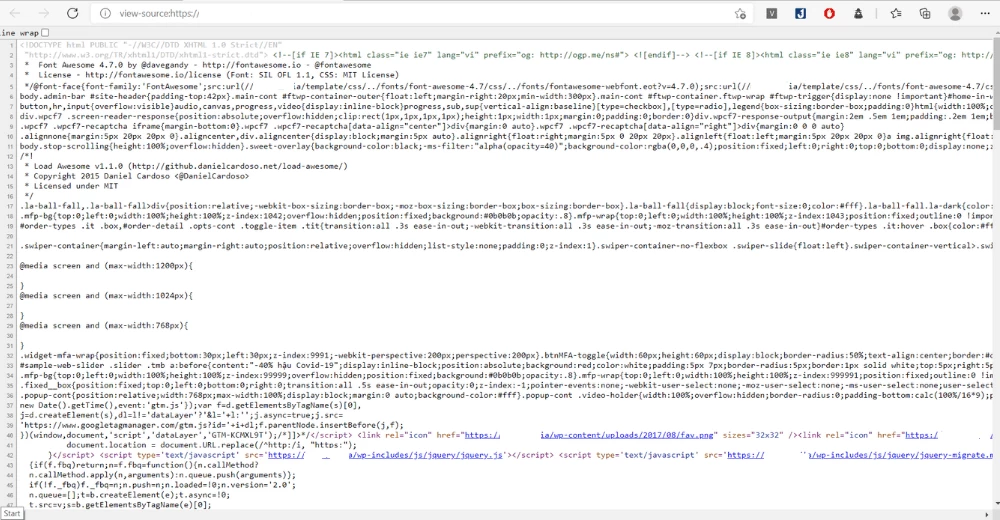Click the DOCTYPE html PUBLIC line
Screen dimensions: 1000x520
point(151,45)
